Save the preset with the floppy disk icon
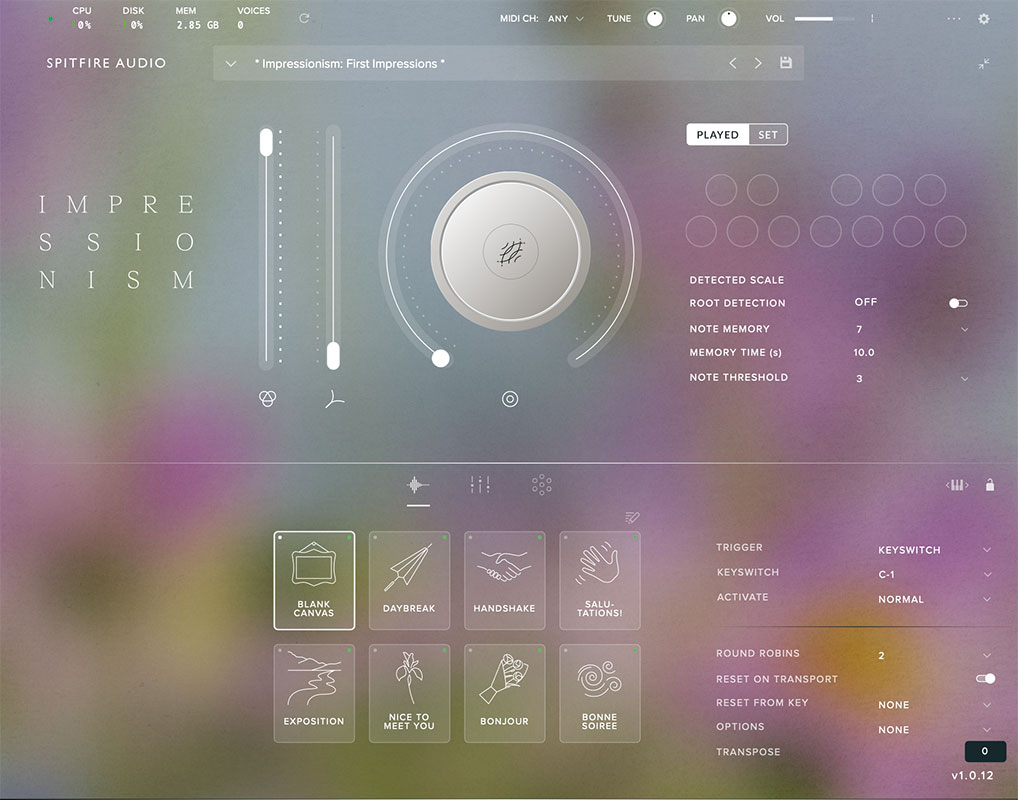Image resolution: width=1018 pixels, height=800 pixels. tap(786, 63)
